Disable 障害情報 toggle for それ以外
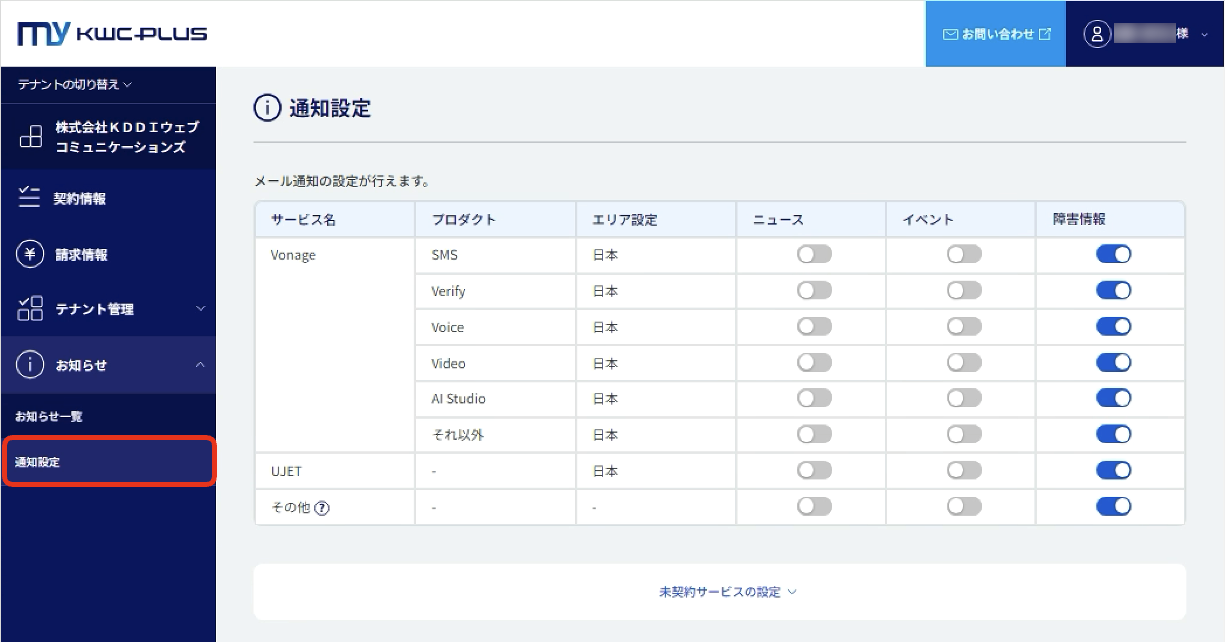Screen dimensions: 1226x642 coord(1113,434)
